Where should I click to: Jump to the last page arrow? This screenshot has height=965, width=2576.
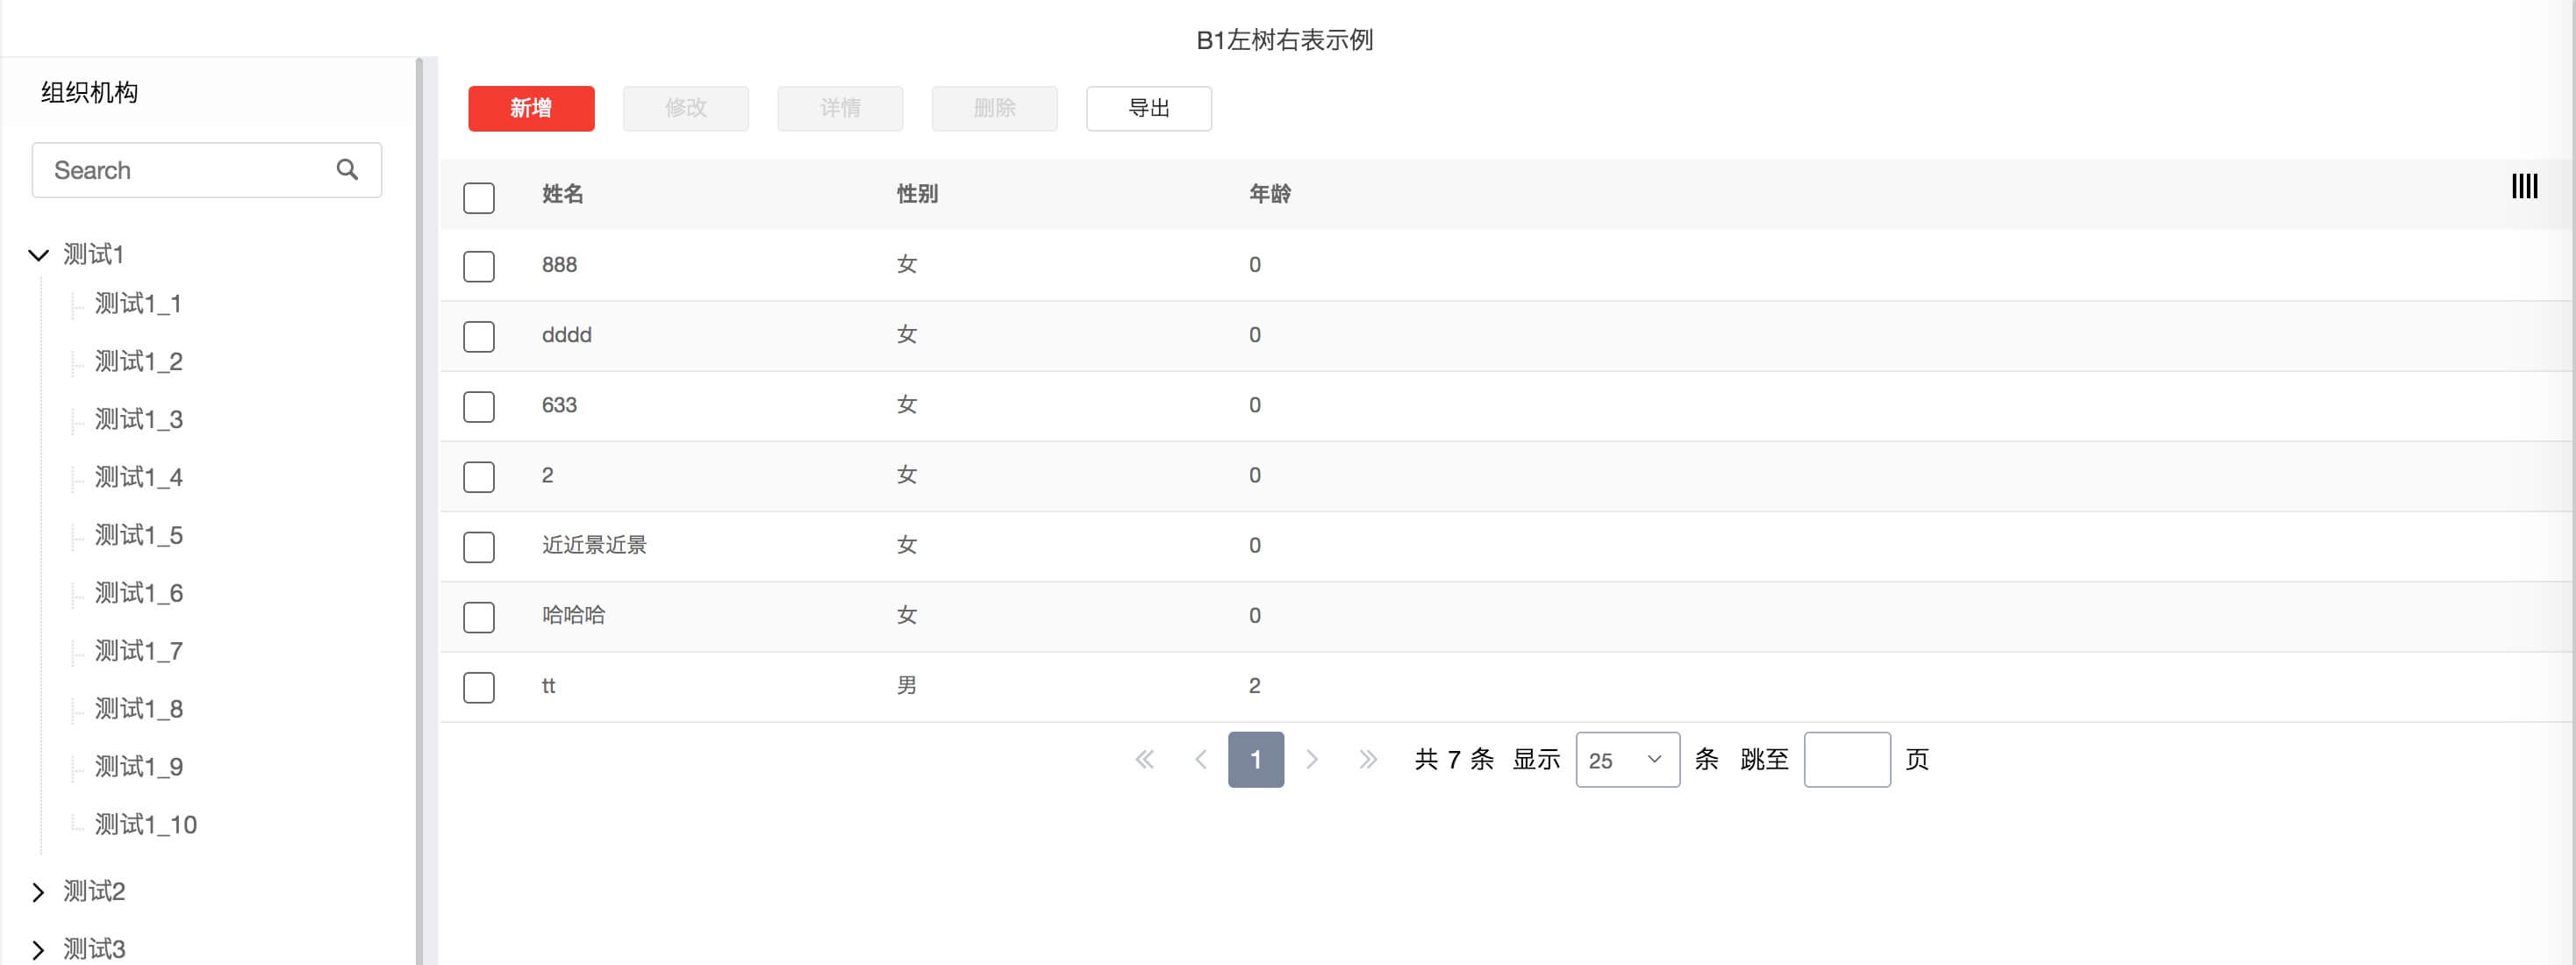(x=1367, y=760)
